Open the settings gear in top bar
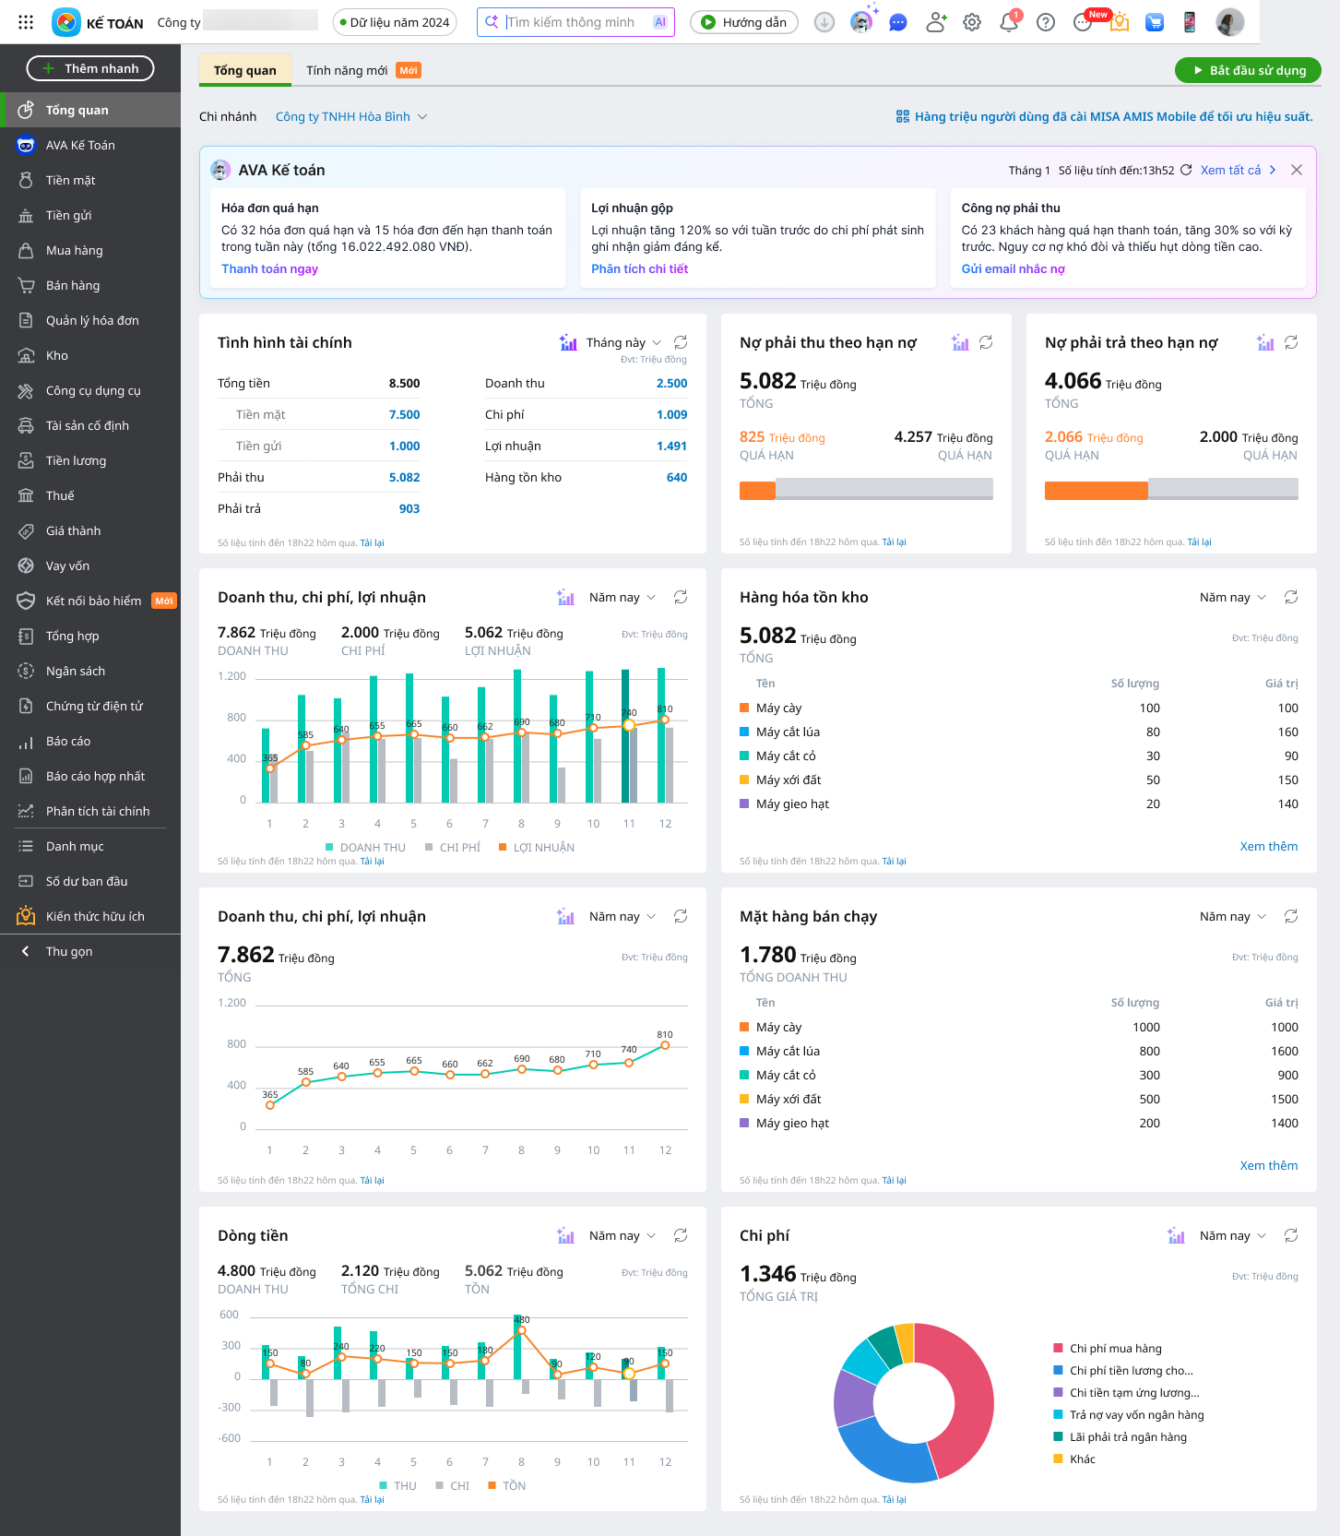The height and width of the screenshot is (1536, 1340). pos(972,22)
